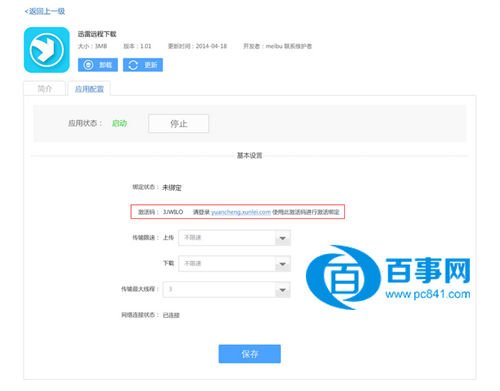This screenshot has height=391, width=500.
Task: Open the 下载 download speed limit dropdown
Action: click(x=235, y=264)
